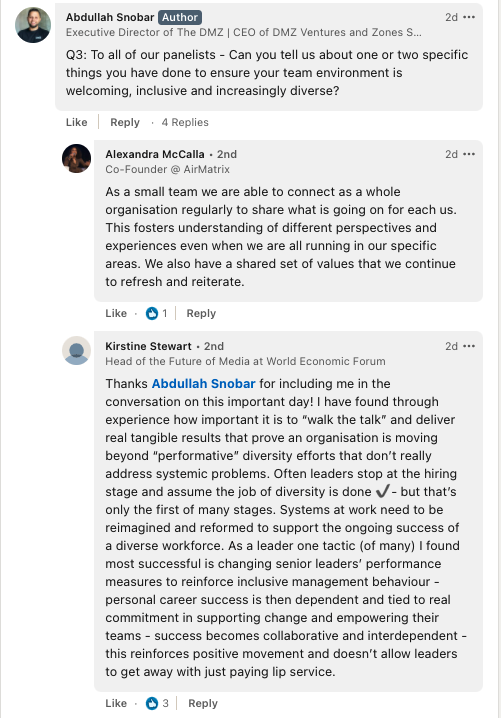Open three-dot menu on Alexandra McCalla's reply
Screen dimensions: 501x718
(469, 154)
